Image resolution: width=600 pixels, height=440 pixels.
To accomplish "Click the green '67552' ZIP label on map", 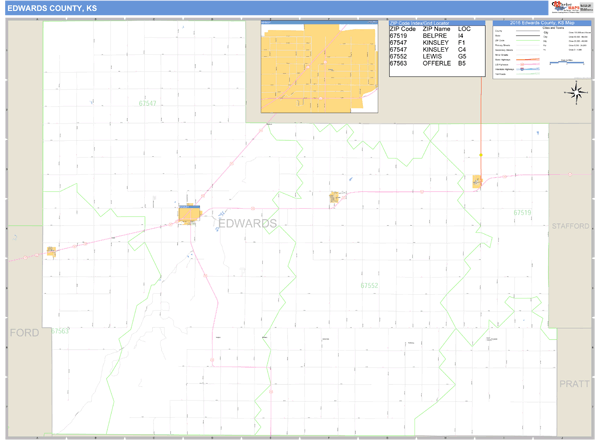I will 369,285.
